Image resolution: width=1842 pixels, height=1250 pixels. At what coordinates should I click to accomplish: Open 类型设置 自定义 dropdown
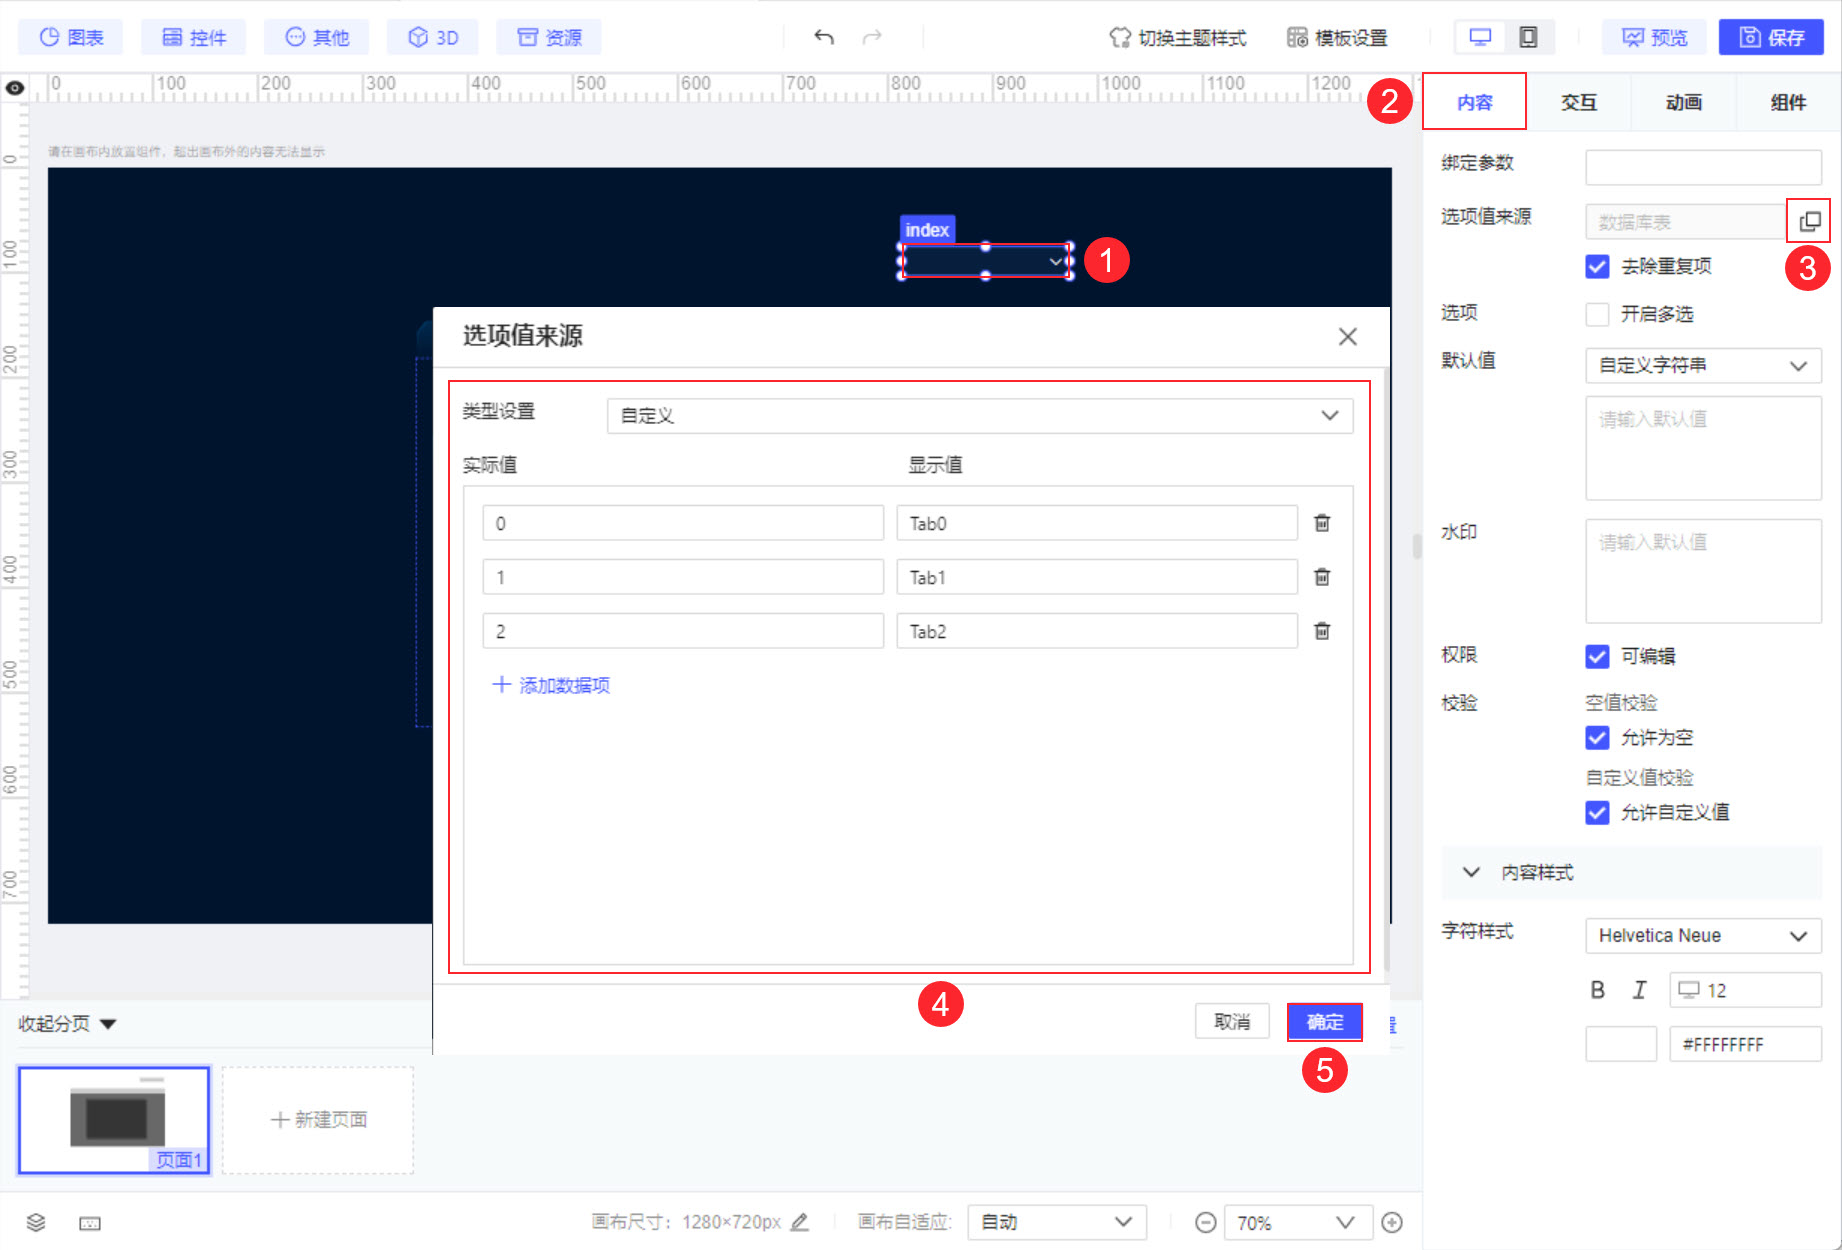[980, 416]
